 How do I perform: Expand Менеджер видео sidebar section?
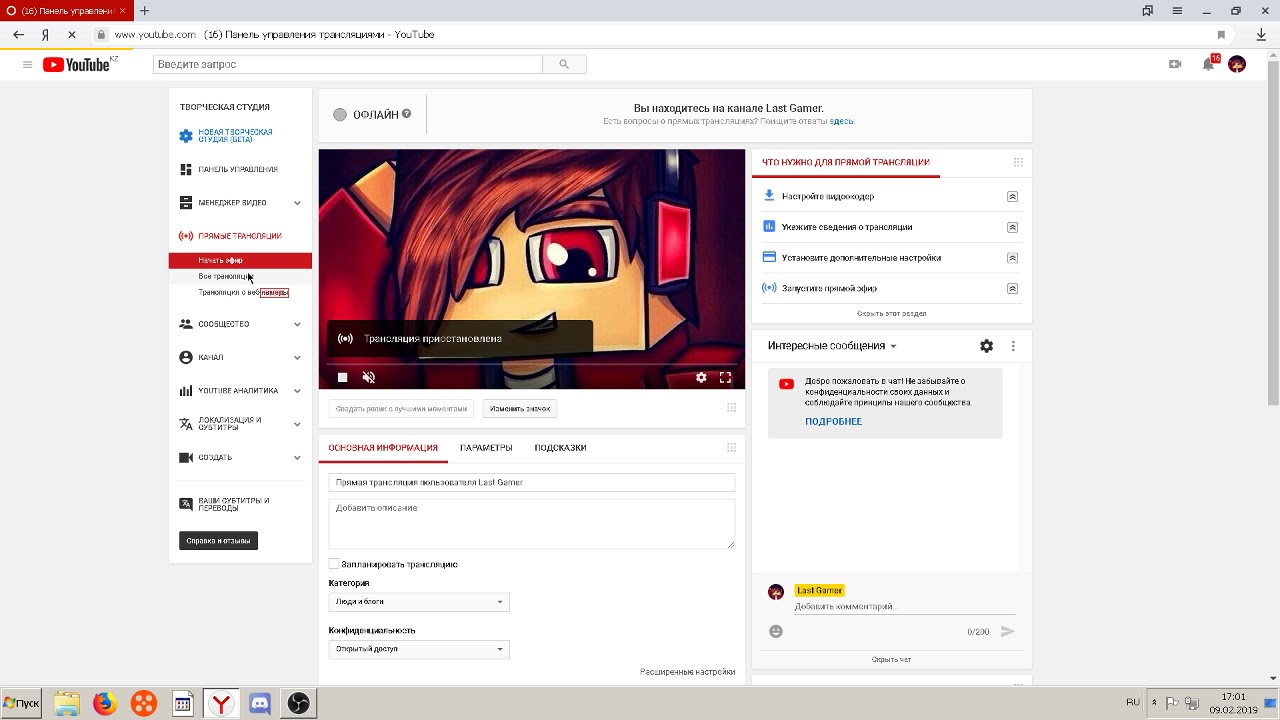pos(297,203)
